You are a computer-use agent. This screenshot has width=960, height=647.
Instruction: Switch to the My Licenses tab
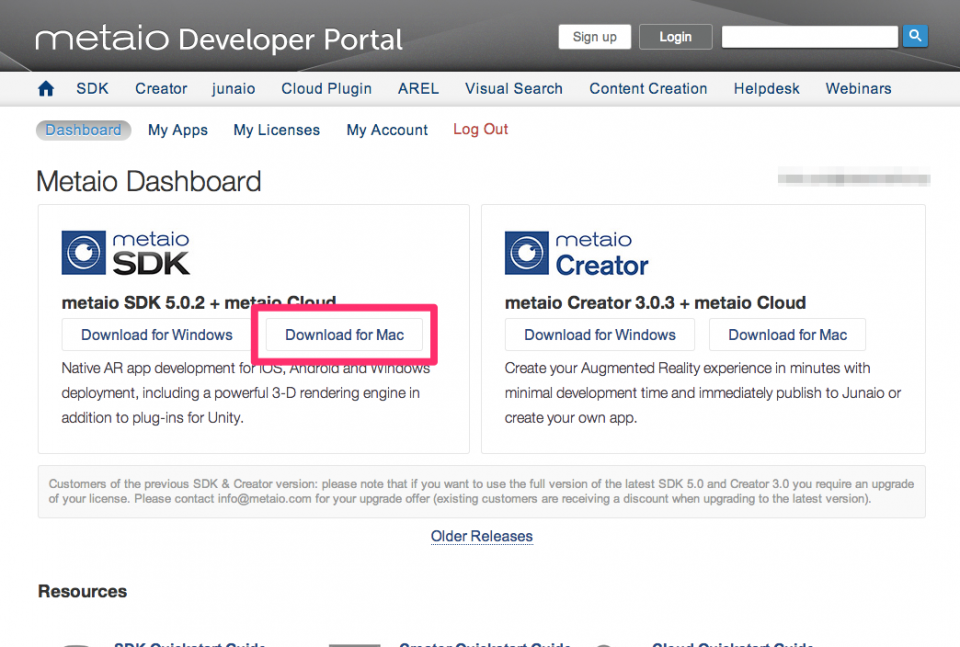point(277,130)
